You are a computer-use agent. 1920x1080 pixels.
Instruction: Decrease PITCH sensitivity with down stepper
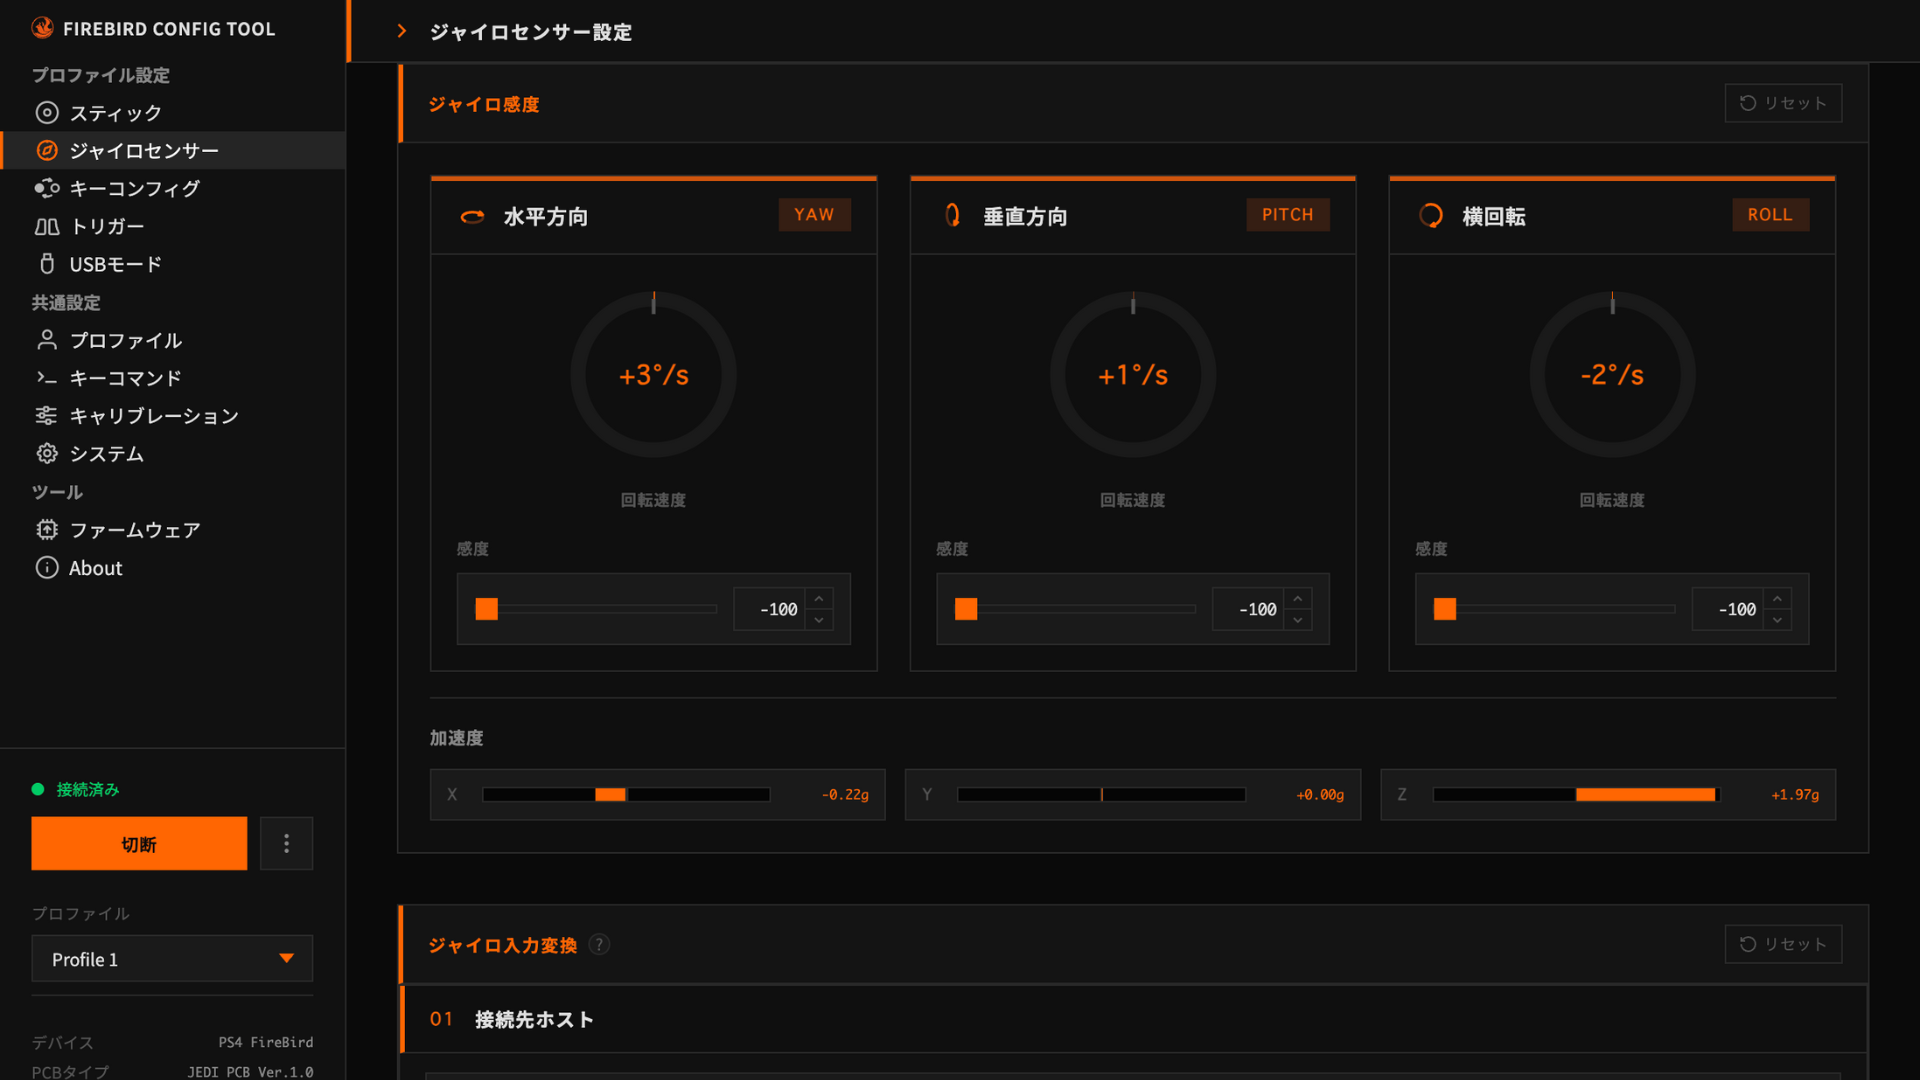point(1298,621)
